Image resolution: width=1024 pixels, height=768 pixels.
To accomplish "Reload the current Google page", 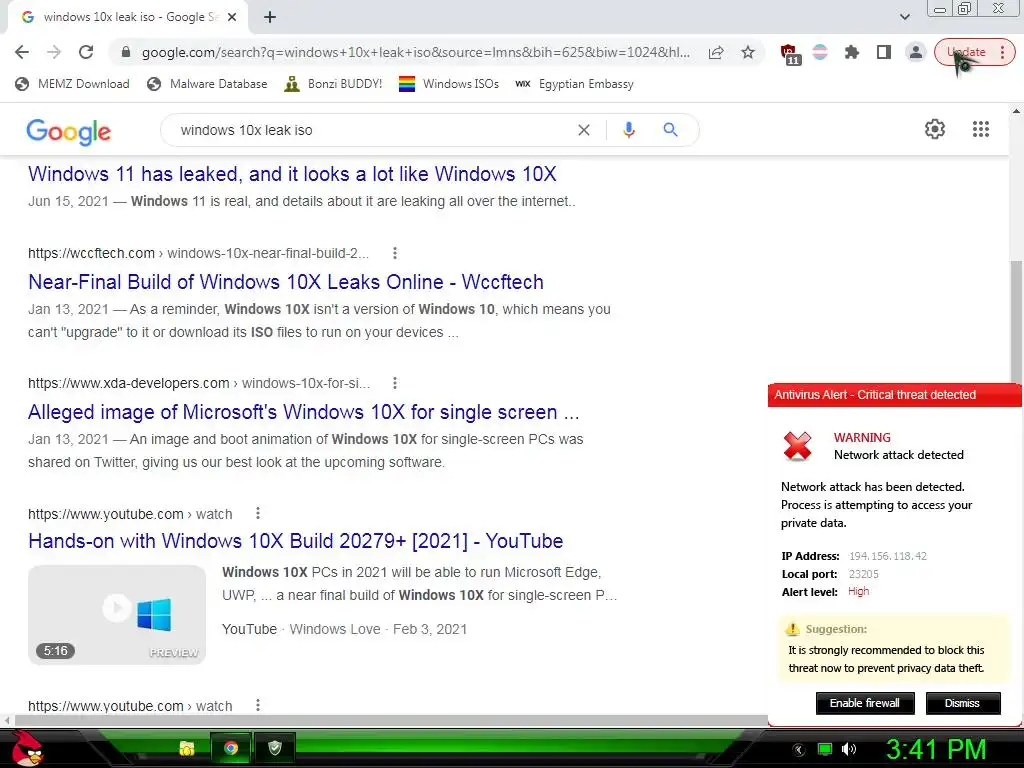I will [86, 52].
